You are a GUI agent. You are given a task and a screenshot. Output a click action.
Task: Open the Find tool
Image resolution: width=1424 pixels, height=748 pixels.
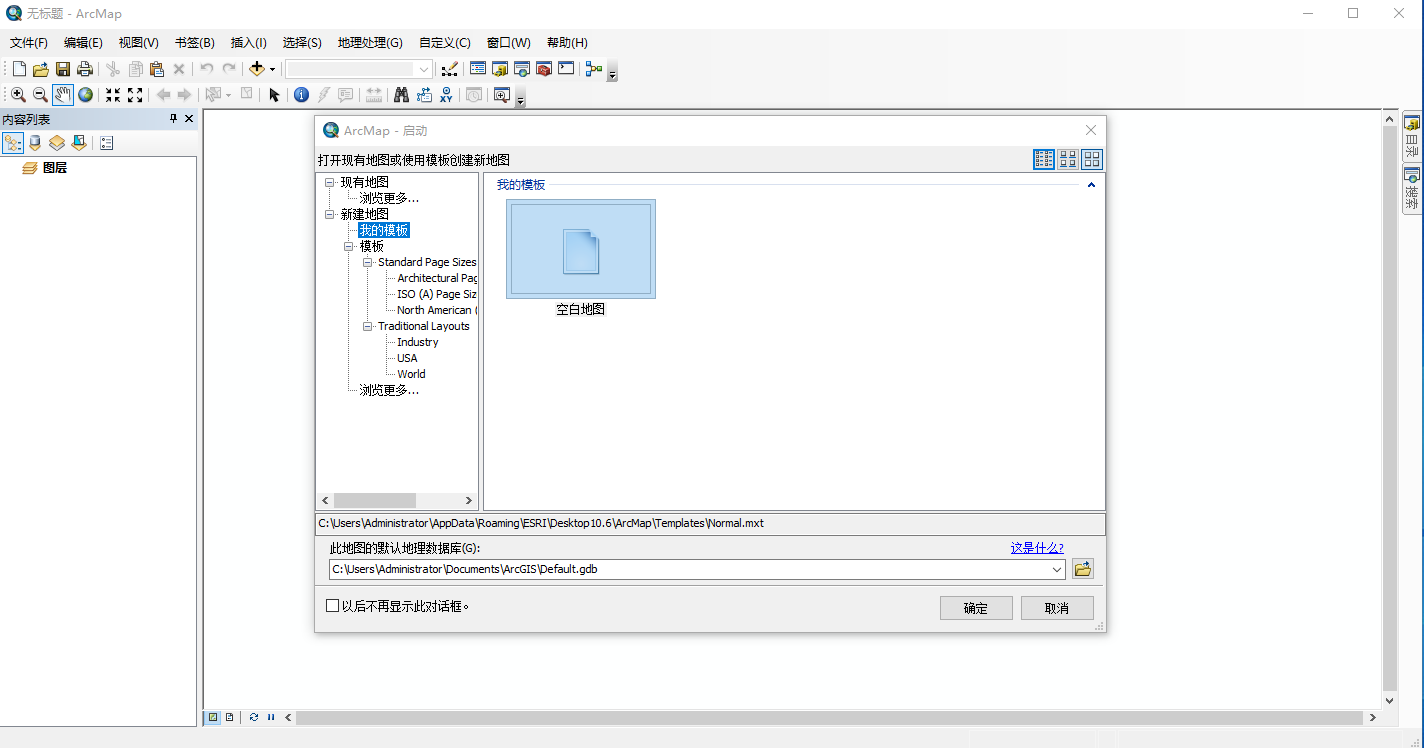[402, 94]
